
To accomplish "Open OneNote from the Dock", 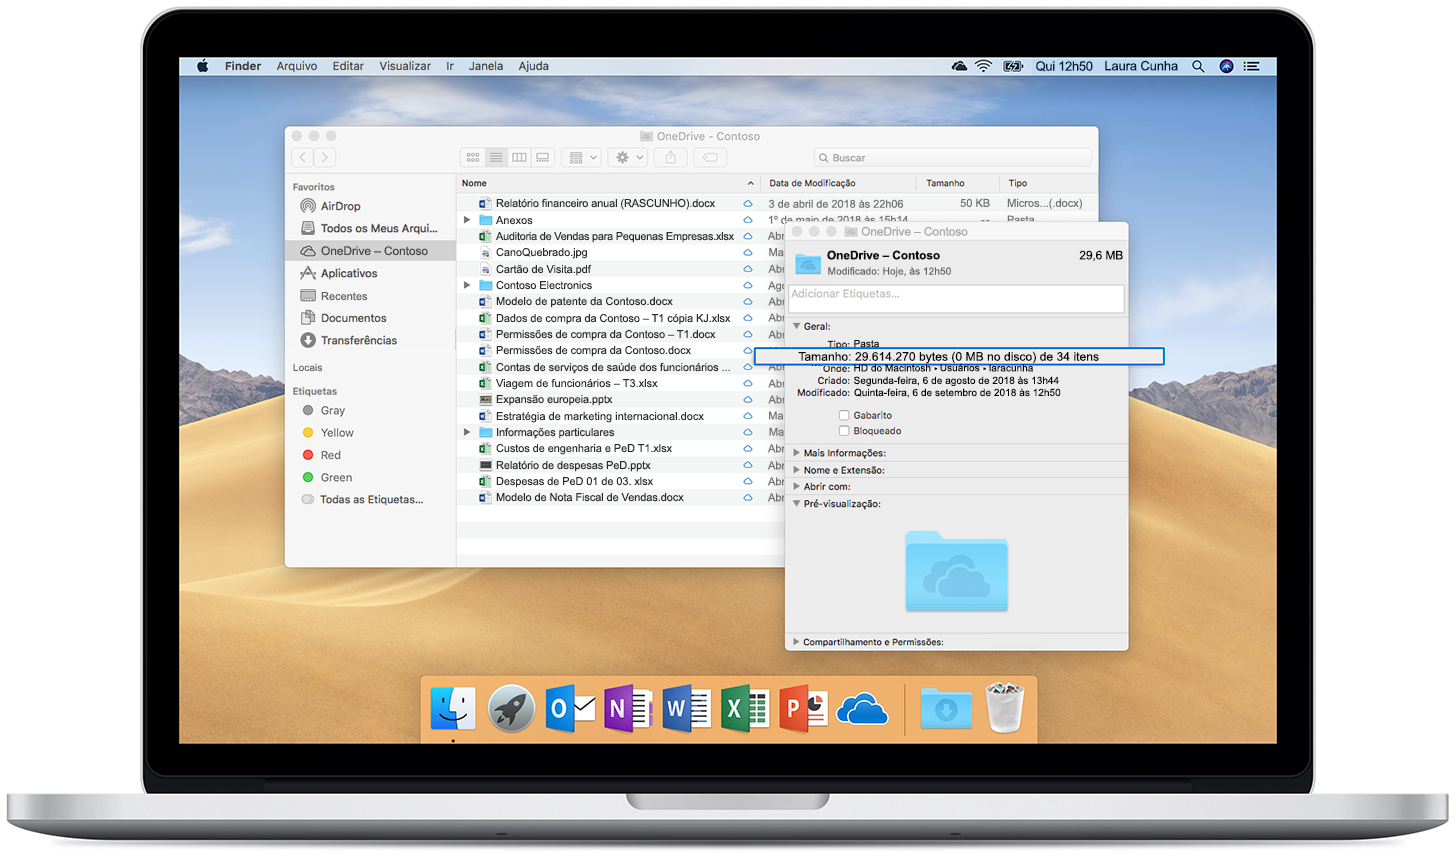I will [x=628, y=709].
